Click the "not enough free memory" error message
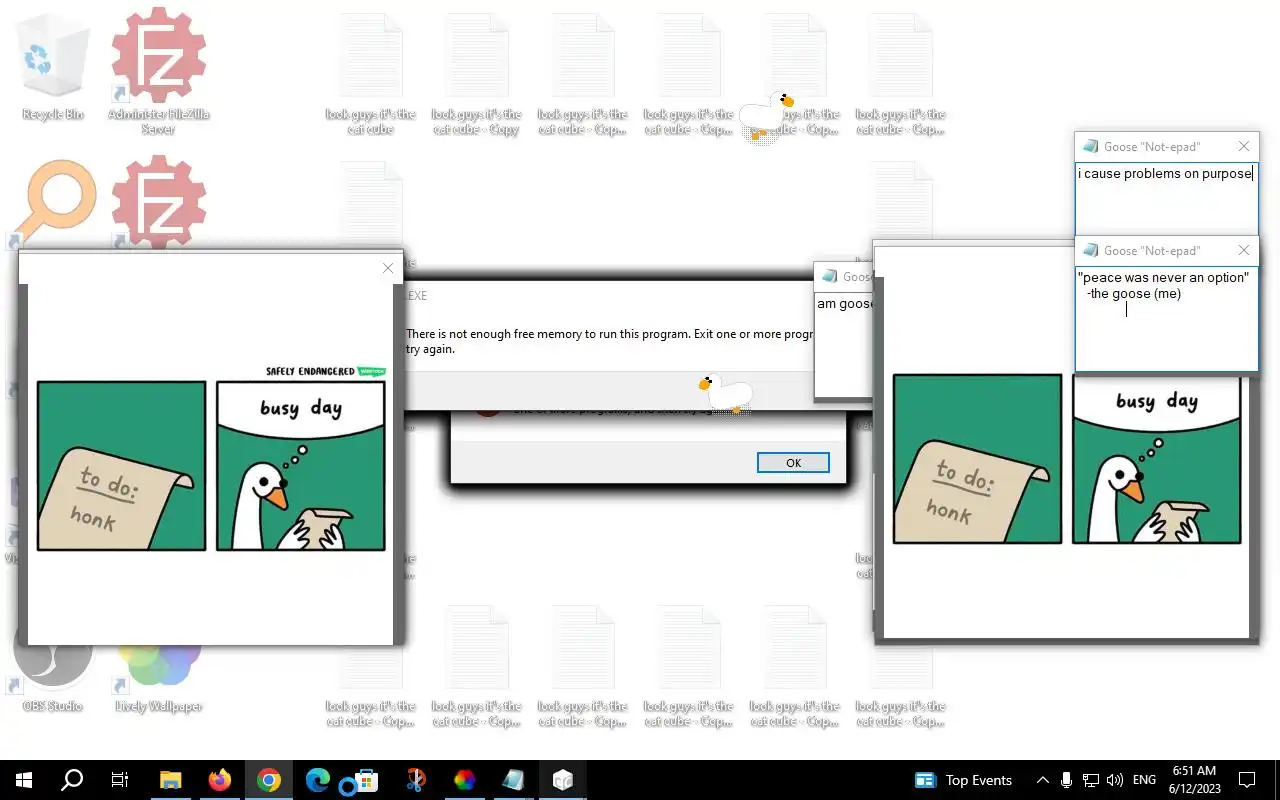The image size is (1280, 800). (x=609, y=341)
